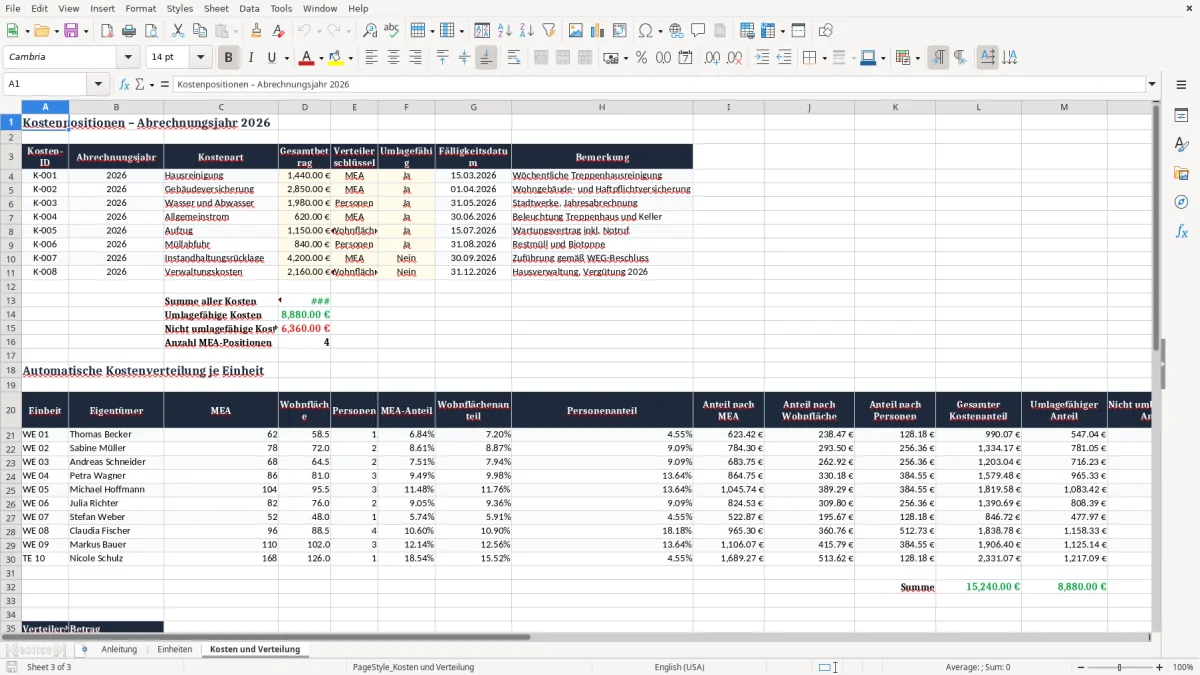Insert a comment

[698, 31]
